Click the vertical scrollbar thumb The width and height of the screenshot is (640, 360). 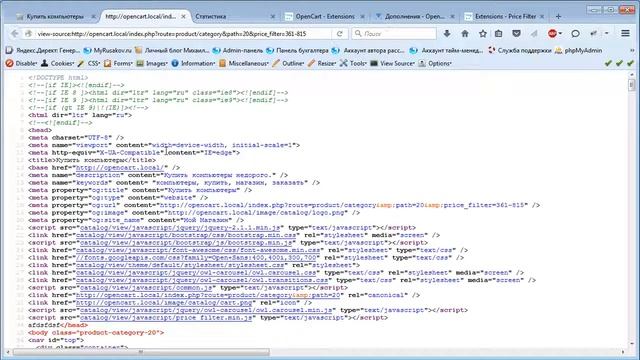point(632,84)
